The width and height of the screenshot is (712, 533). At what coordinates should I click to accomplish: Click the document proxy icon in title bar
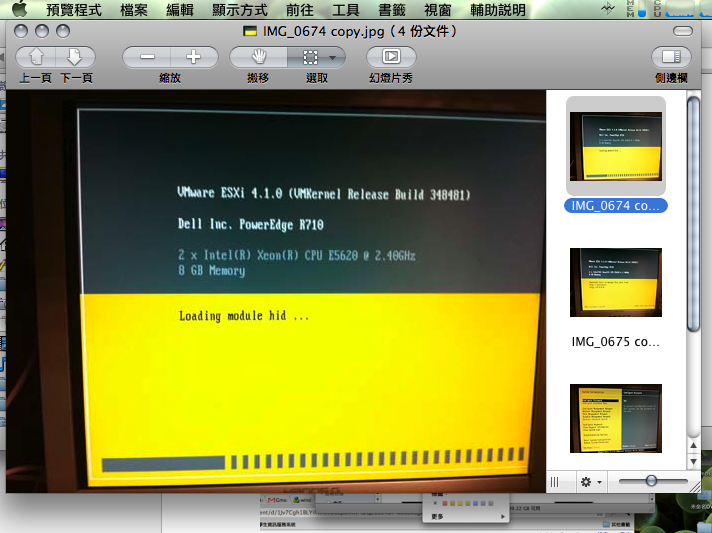[250, 31]
